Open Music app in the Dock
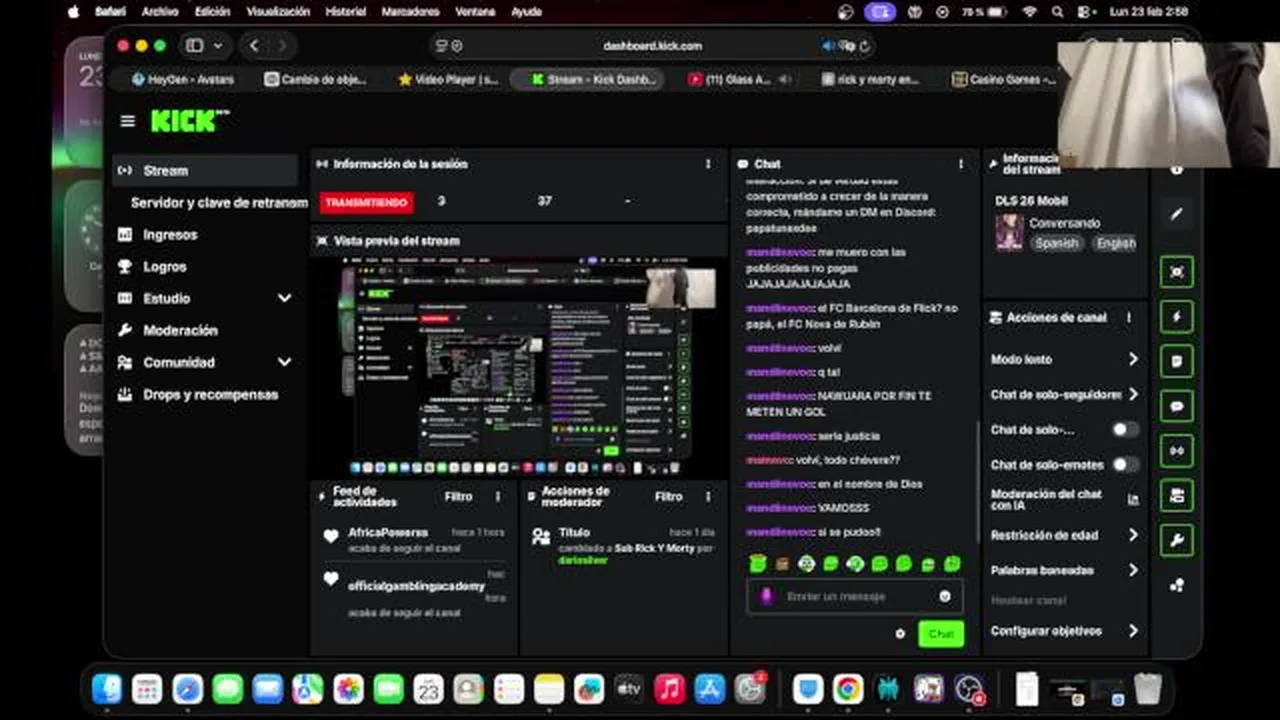The image size is (1280, 720). point(669,689)
